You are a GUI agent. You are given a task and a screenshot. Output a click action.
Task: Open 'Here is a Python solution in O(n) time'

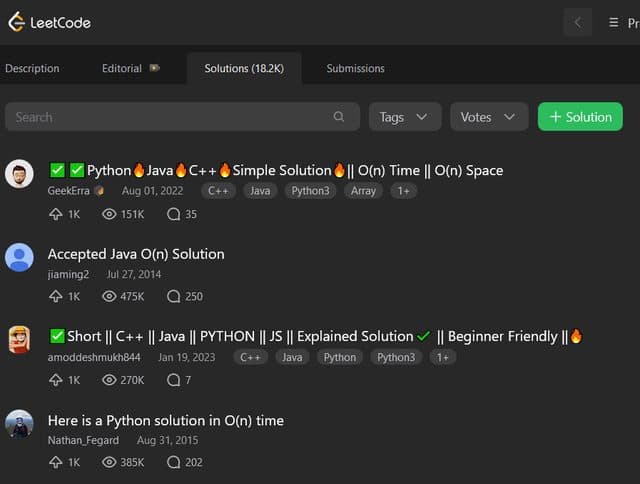166,420
